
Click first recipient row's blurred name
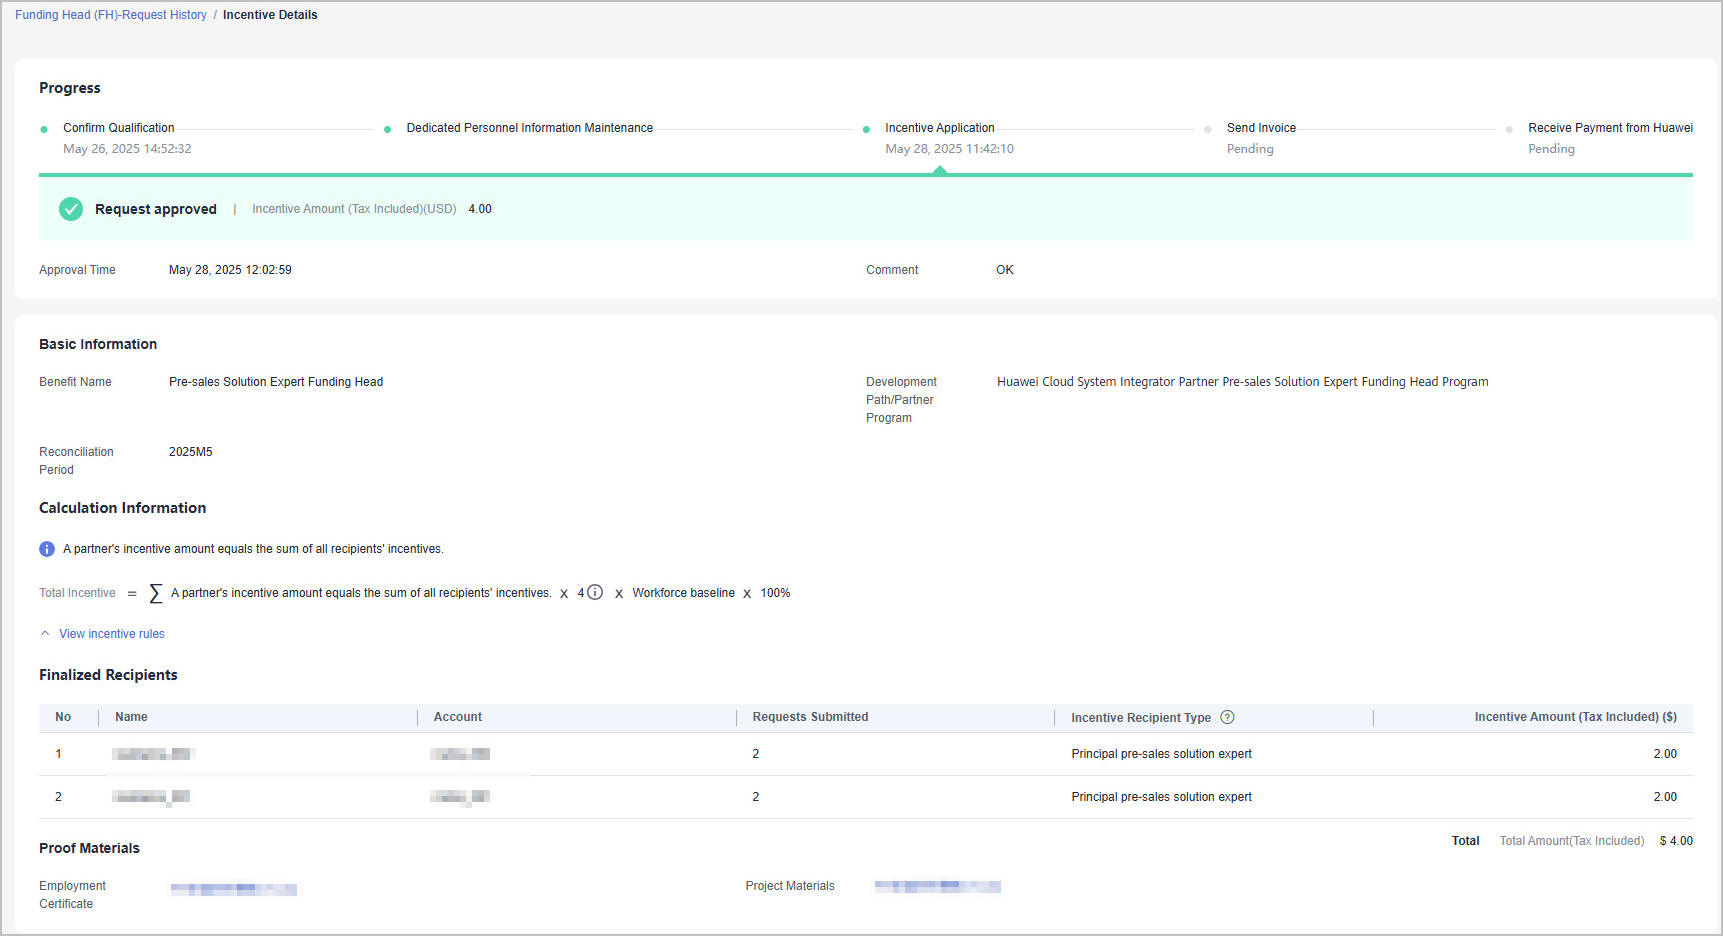pos(152,754)
